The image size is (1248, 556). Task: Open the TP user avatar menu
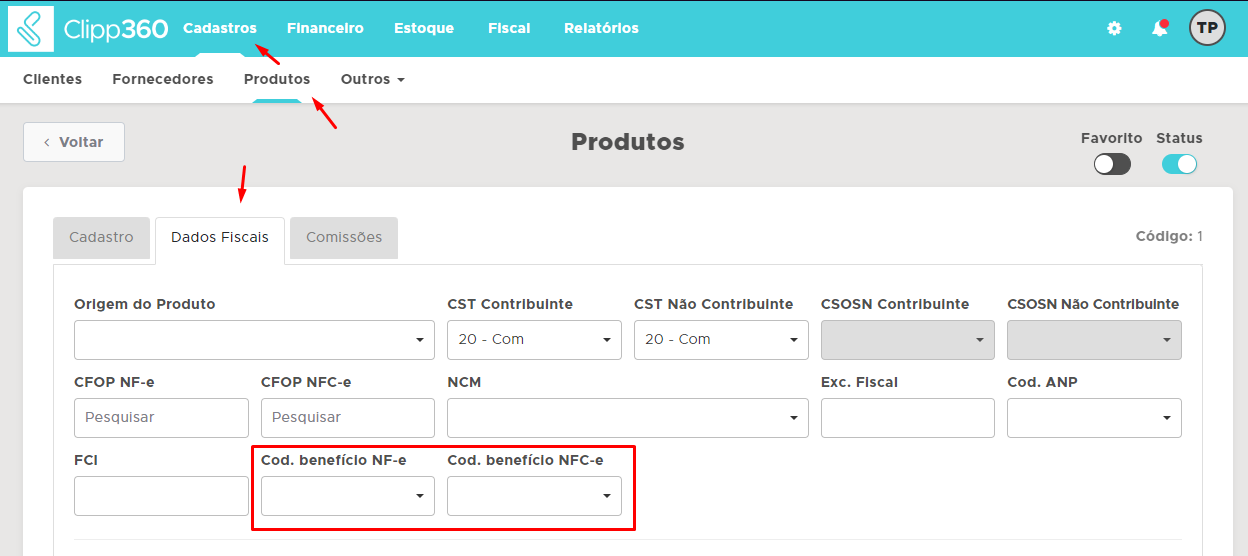1207,28
